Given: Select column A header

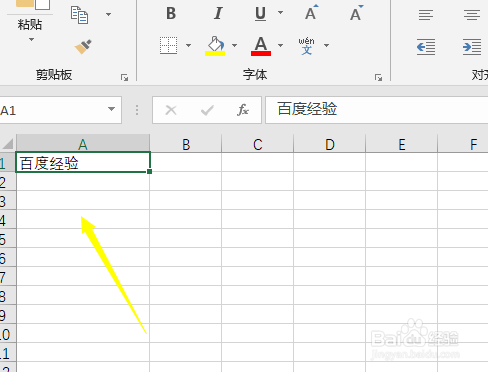Looking at the screenshot, I should (x=83, y=144).
